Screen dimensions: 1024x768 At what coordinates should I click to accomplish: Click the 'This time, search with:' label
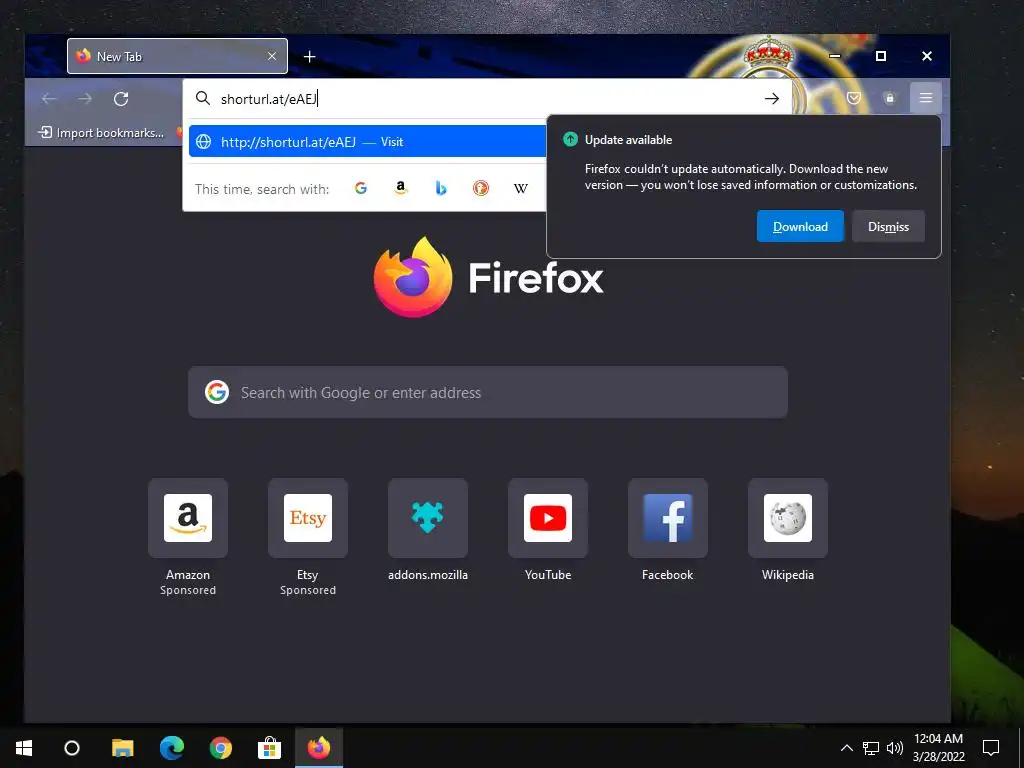(x=262, y=189)
